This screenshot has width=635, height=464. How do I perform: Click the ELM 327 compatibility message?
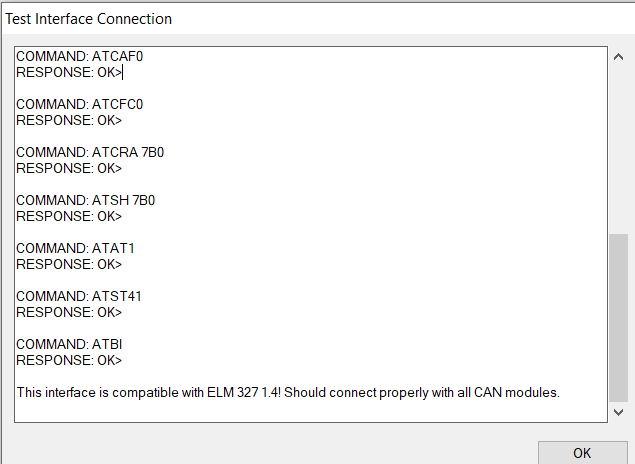[x=288, y=392]
